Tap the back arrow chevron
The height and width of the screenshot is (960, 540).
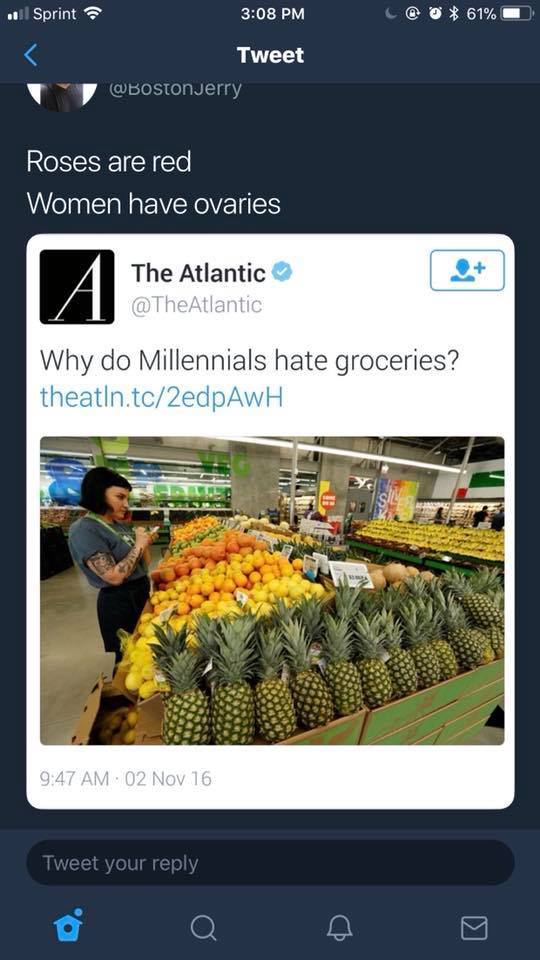[x=31, y=55]
